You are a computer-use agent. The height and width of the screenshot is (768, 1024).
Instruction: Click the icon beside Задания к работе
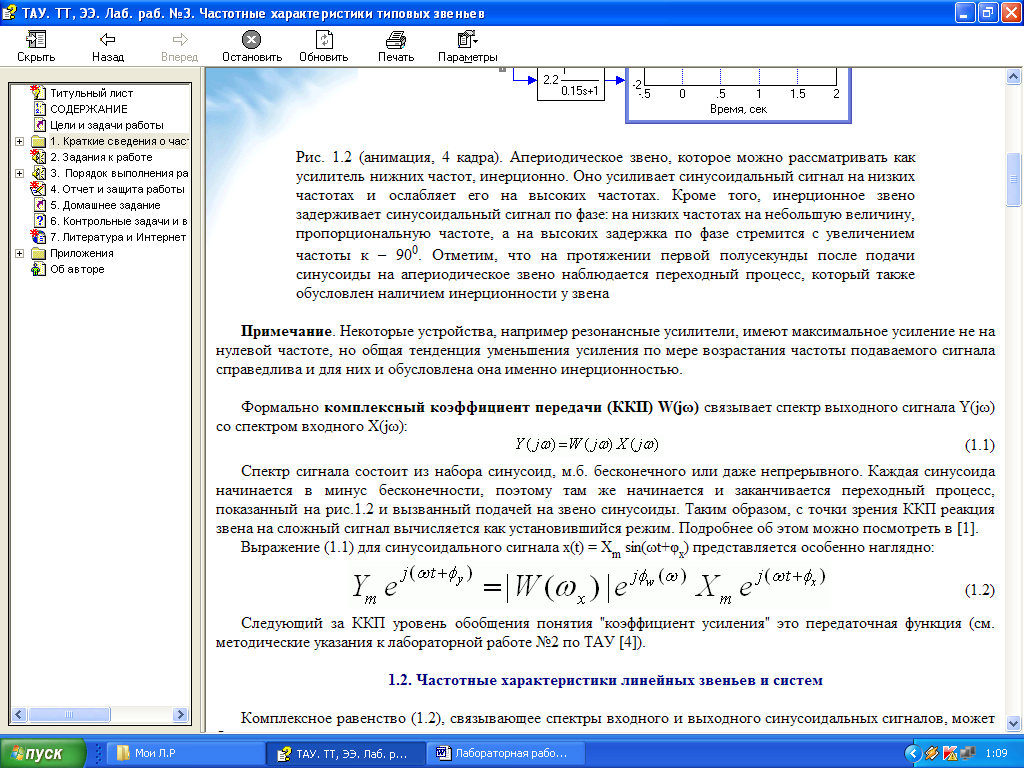[39, 157]
